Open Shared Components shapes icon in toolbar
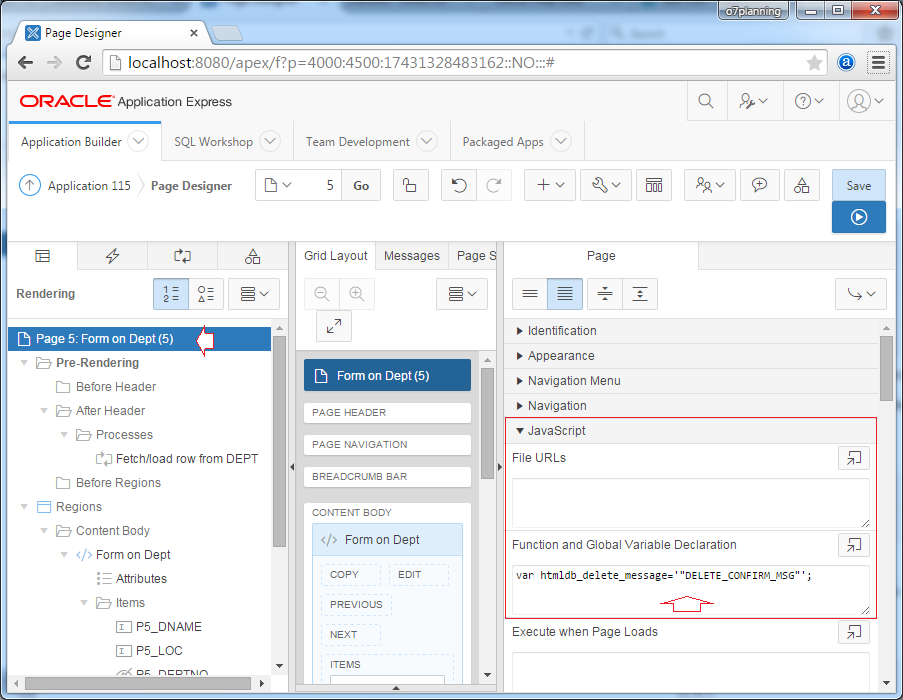This screenshot has height=700, width=903. 802,185
